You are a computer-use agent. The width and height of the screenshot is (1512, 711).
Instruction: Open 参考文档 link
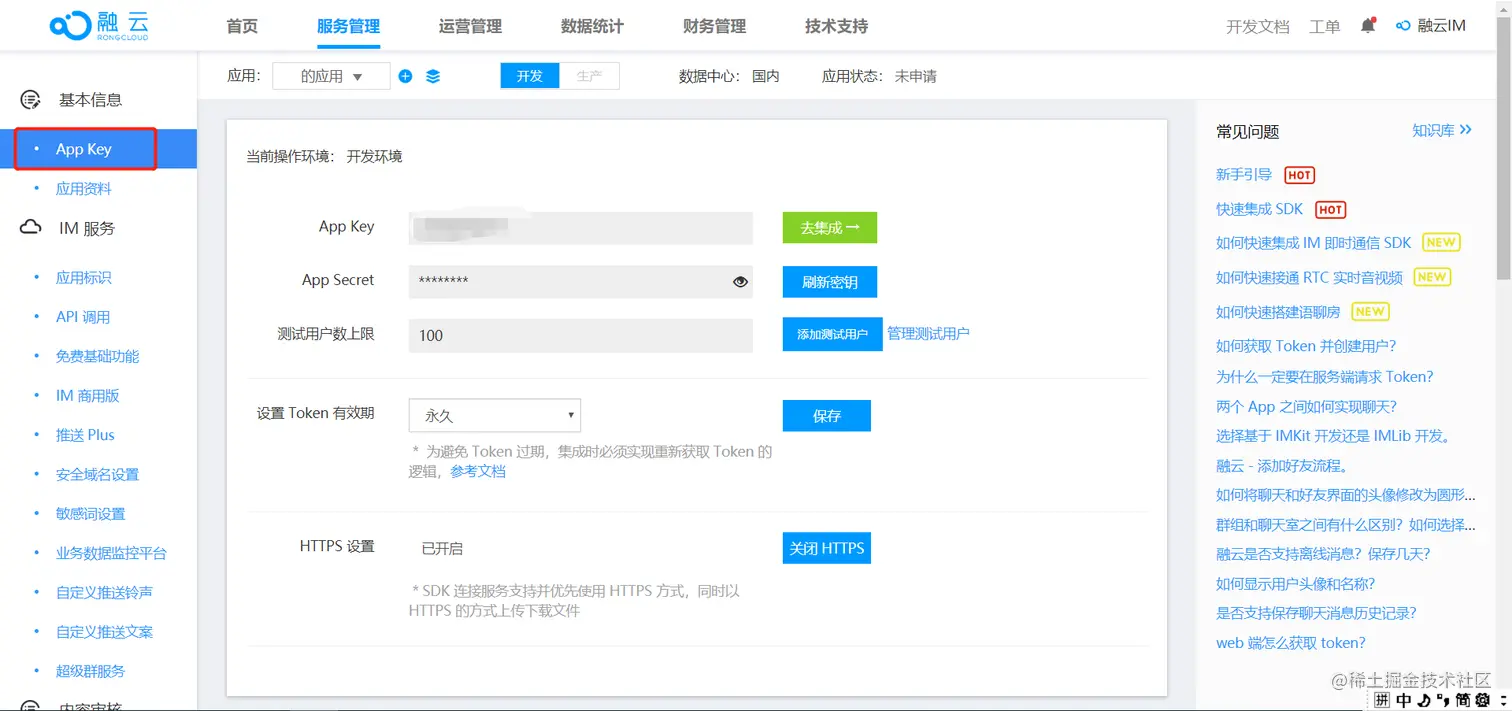478,471
